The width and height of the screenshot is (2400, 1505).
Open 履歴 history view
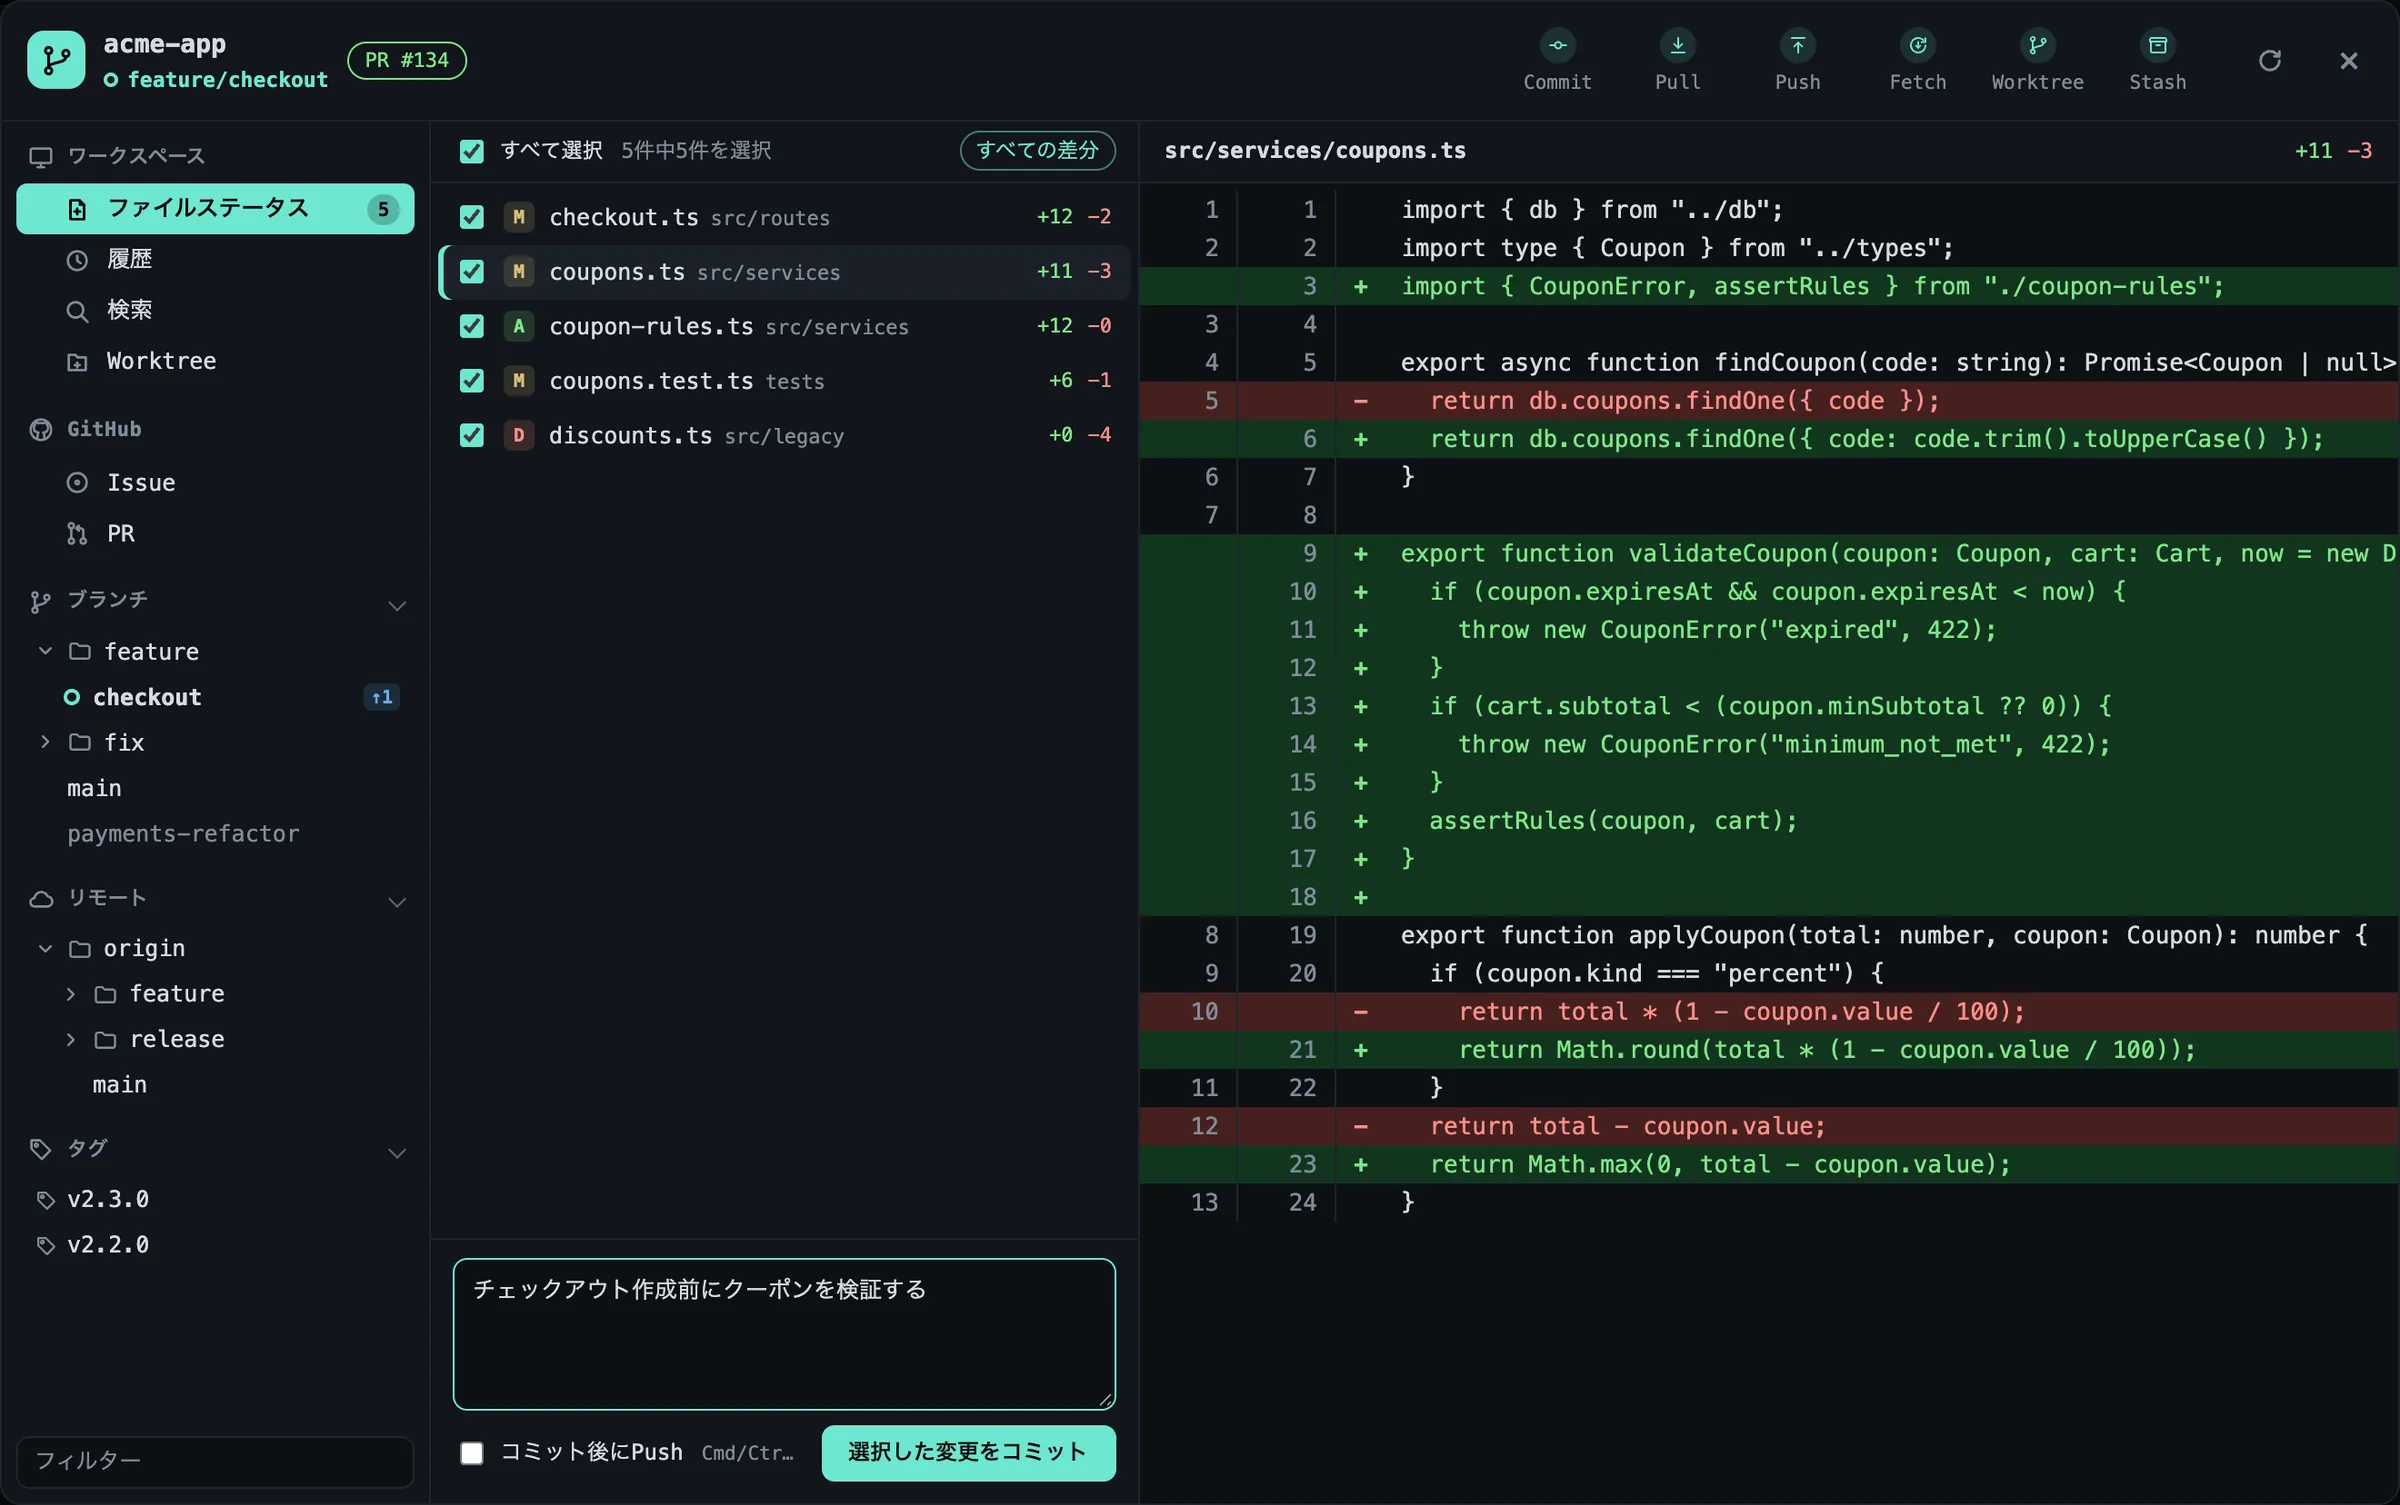(215, 259)
